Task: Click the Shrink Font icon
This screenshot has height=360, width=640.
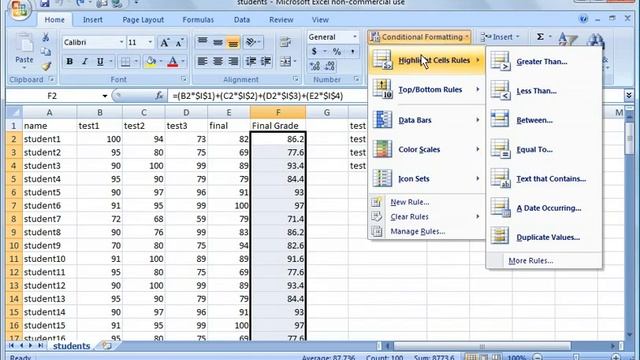Action: (179, 42)
